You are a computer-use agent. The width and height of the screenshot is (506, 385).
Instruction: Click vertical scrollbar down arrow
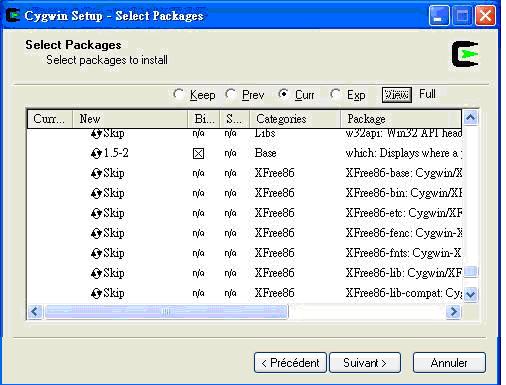pos(470,294)
